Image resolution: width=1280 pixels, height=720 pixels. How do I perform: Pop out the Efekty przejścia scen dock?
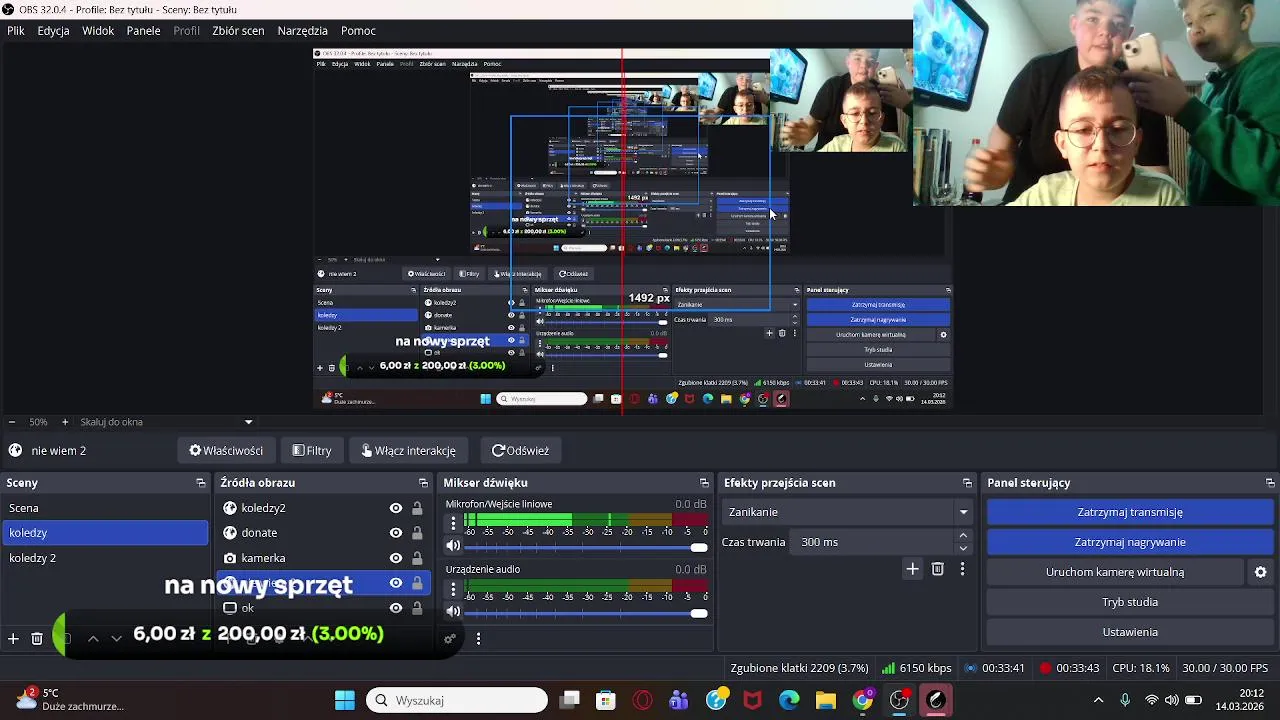point(967,483)
